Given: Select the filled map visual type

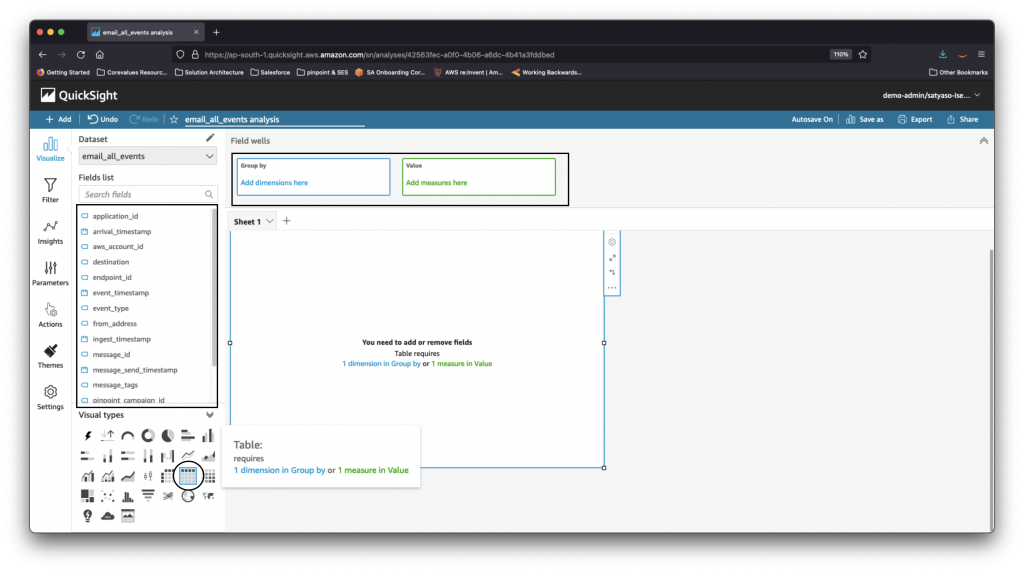Looking at the screenshot, I should pos(208,496).
